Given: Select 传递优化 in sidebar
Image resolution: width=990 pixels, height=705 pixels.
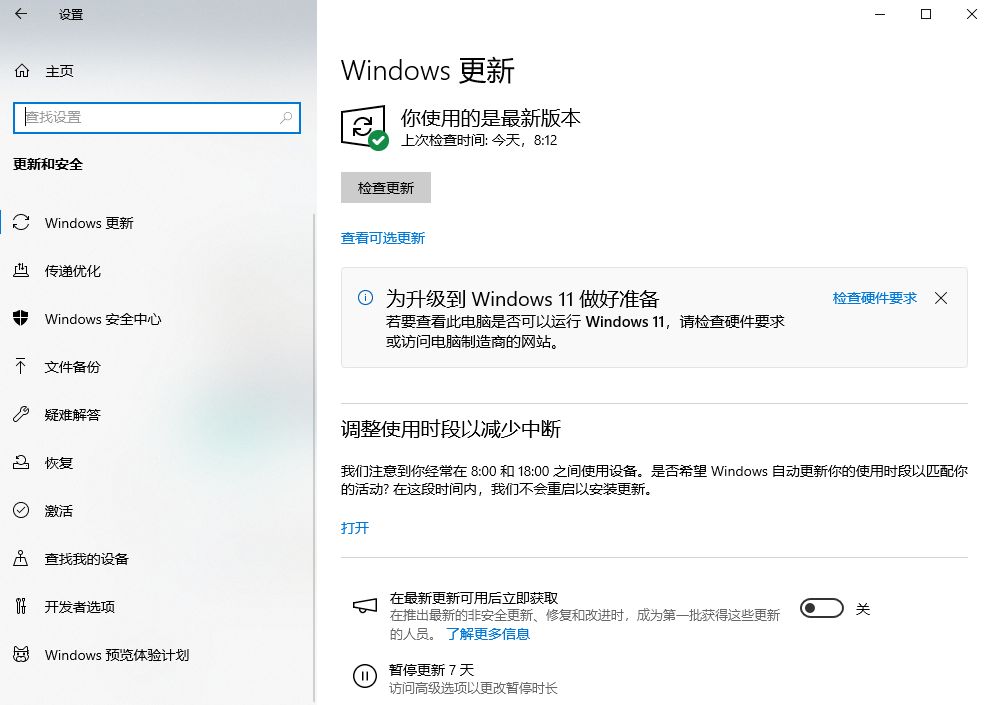Looking at the screenshot, I should [157, 271].
